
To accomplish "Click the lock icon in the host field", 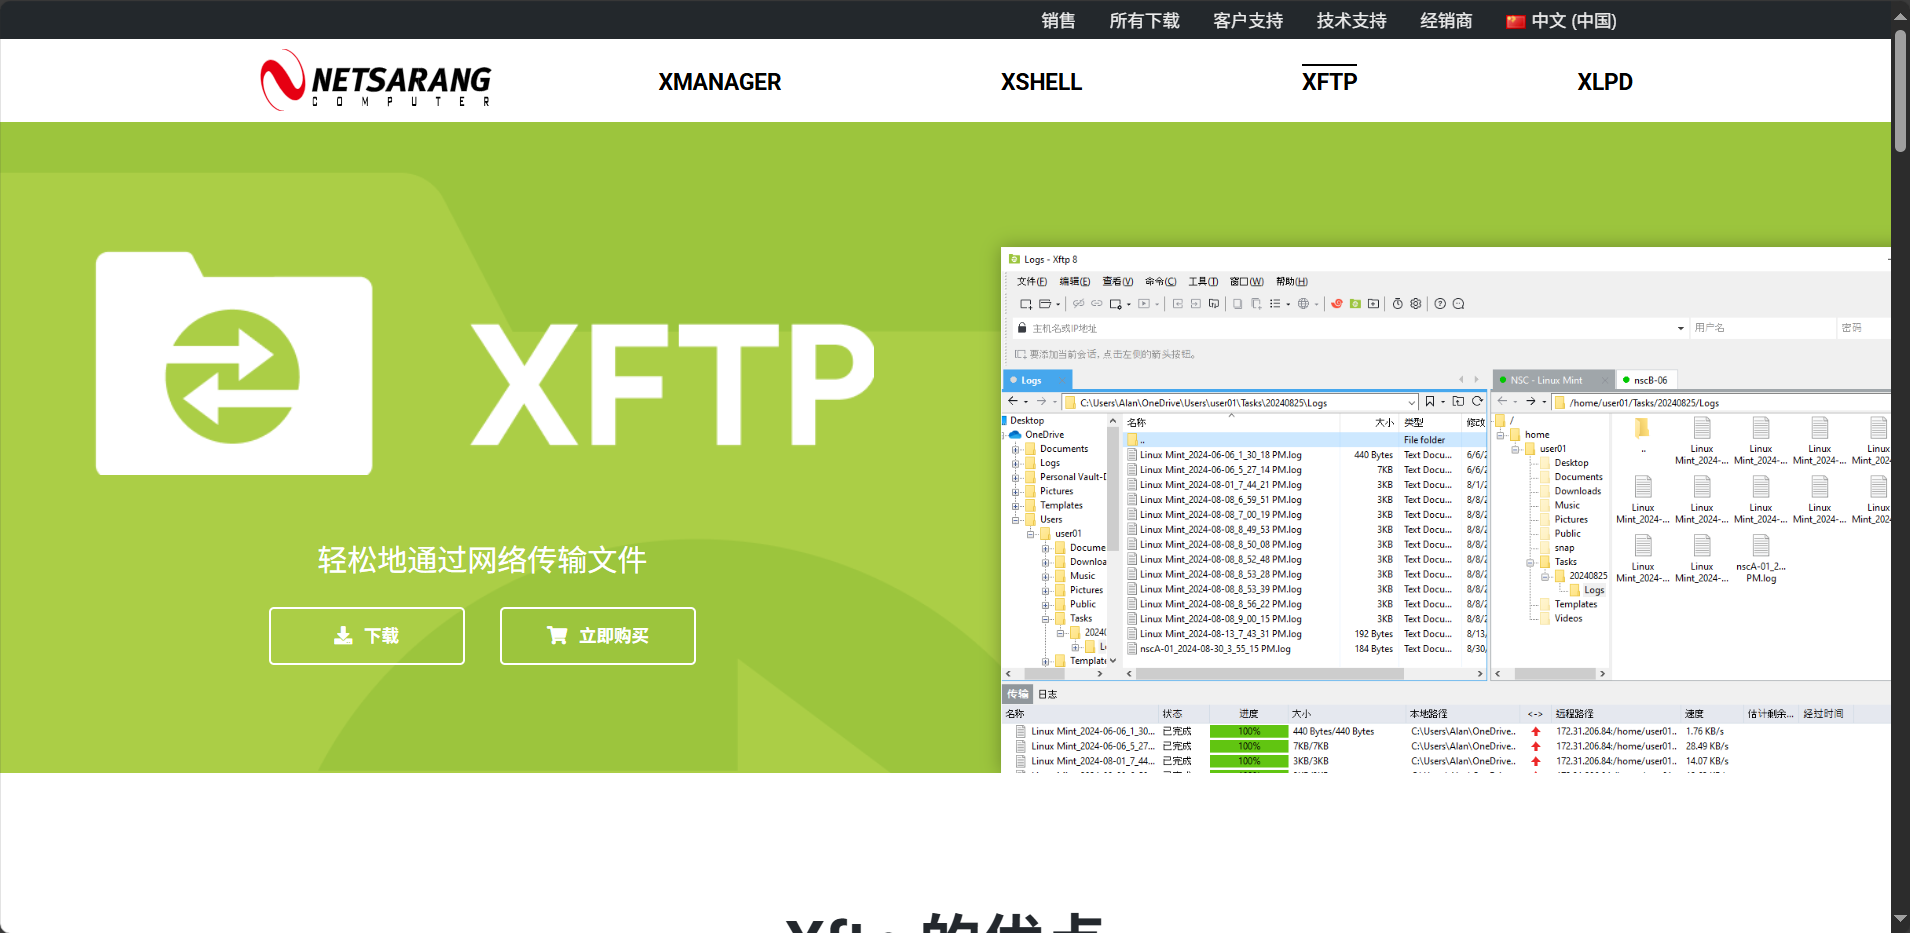I will [x=1022, y=328].
